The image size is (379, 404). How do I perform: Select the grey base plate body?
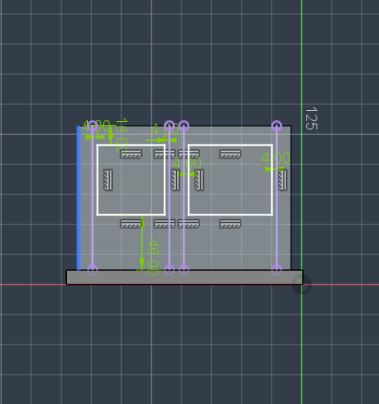click(x=185, y=277)
